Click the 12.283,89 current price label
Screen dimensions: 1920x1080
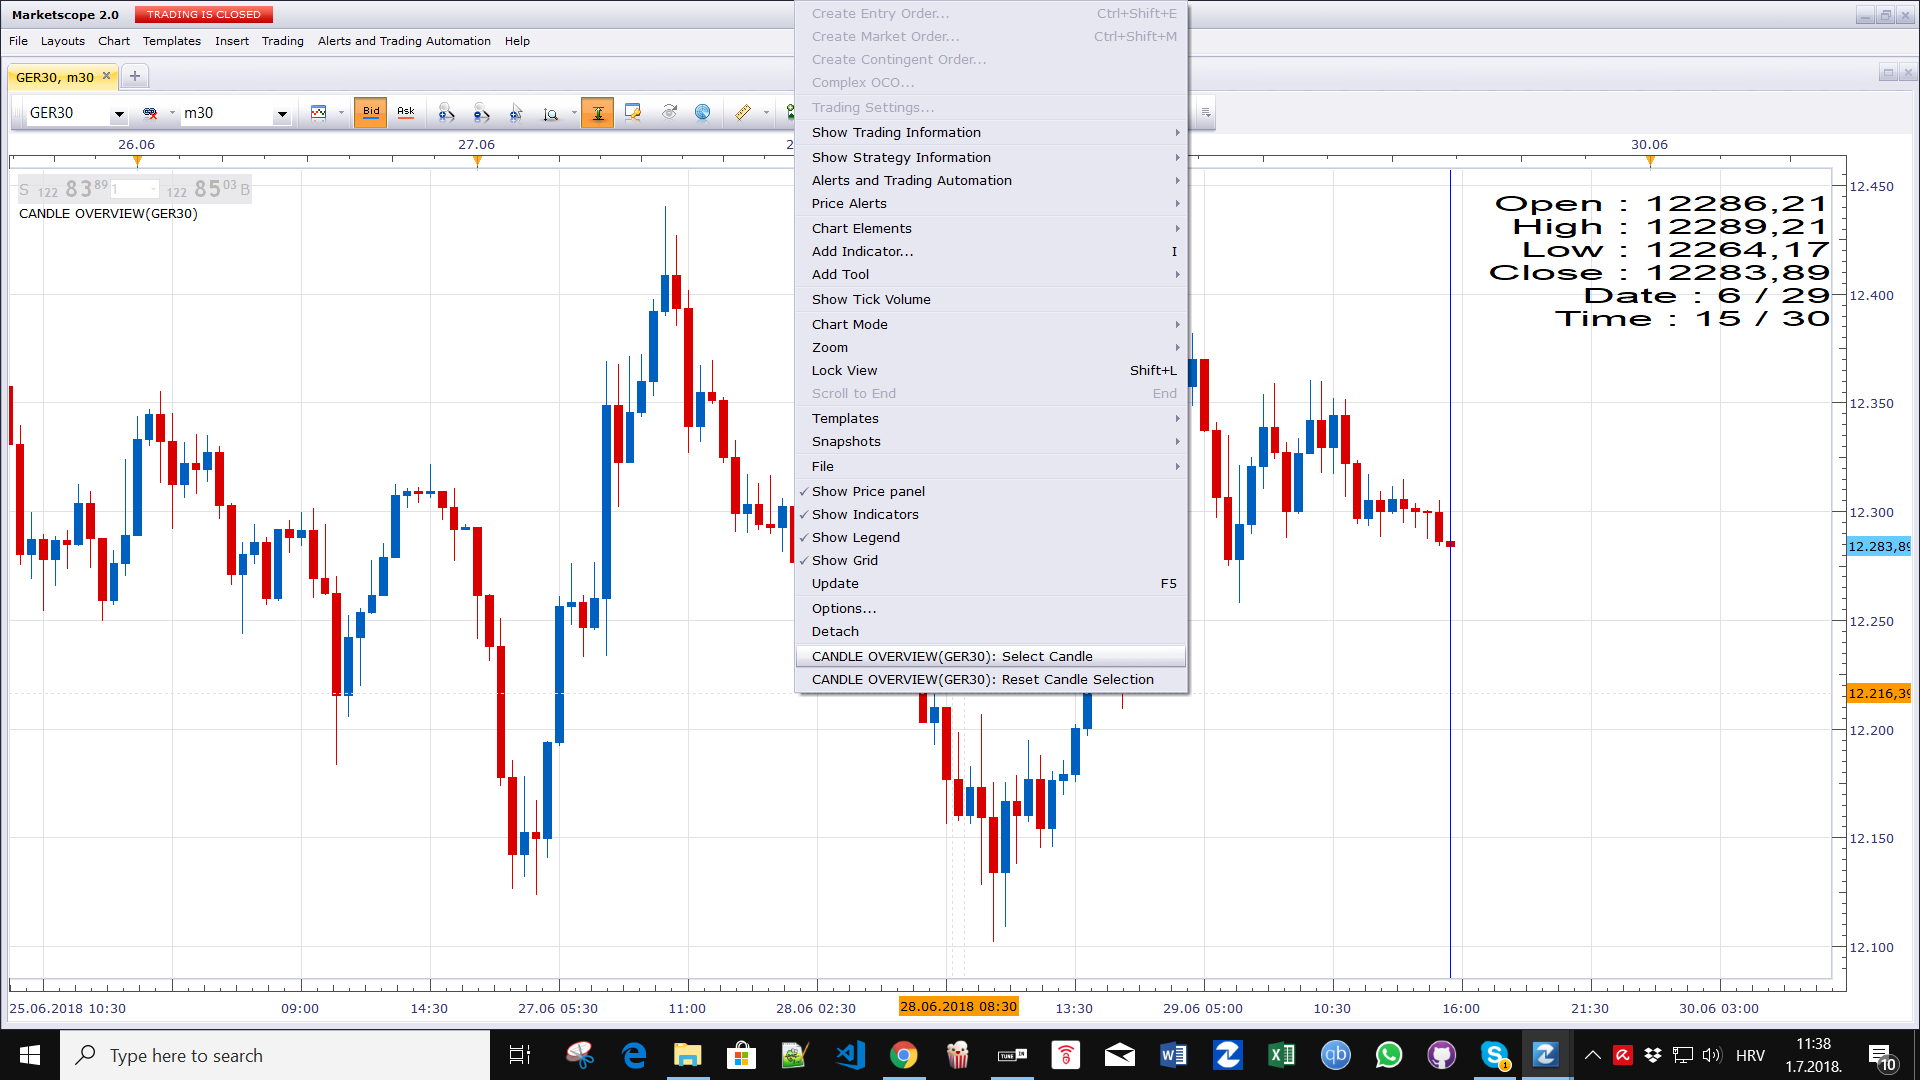tap(1878, 546)
